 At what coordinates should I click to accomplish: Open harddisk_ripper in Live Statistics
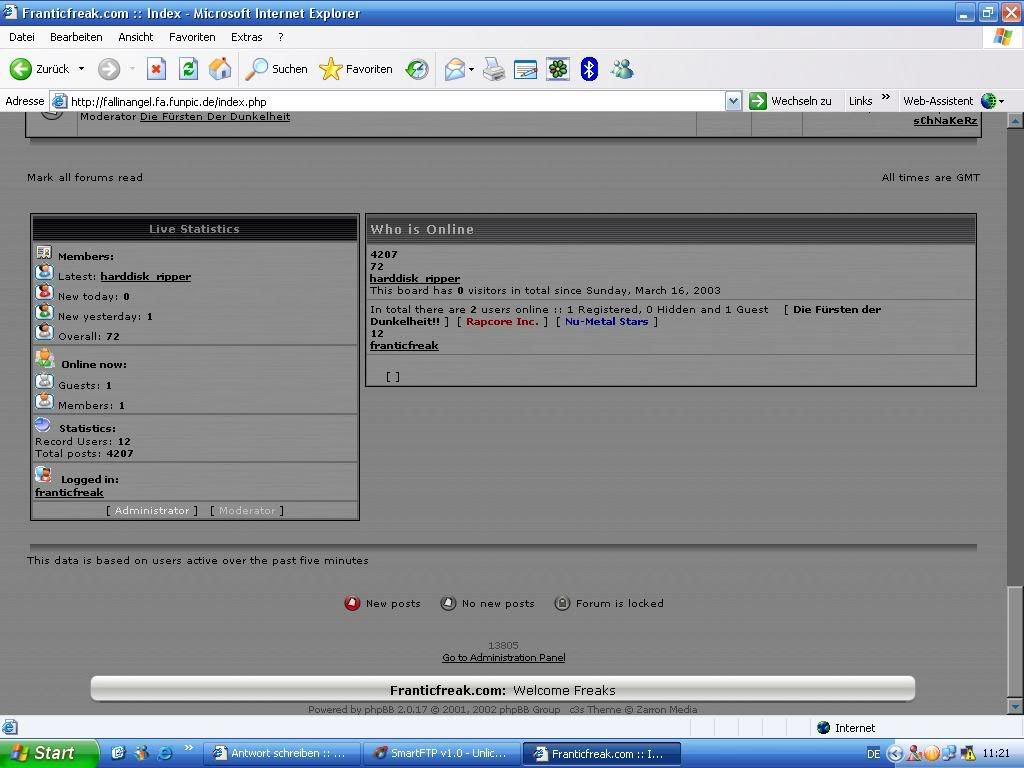pos(146,276)
